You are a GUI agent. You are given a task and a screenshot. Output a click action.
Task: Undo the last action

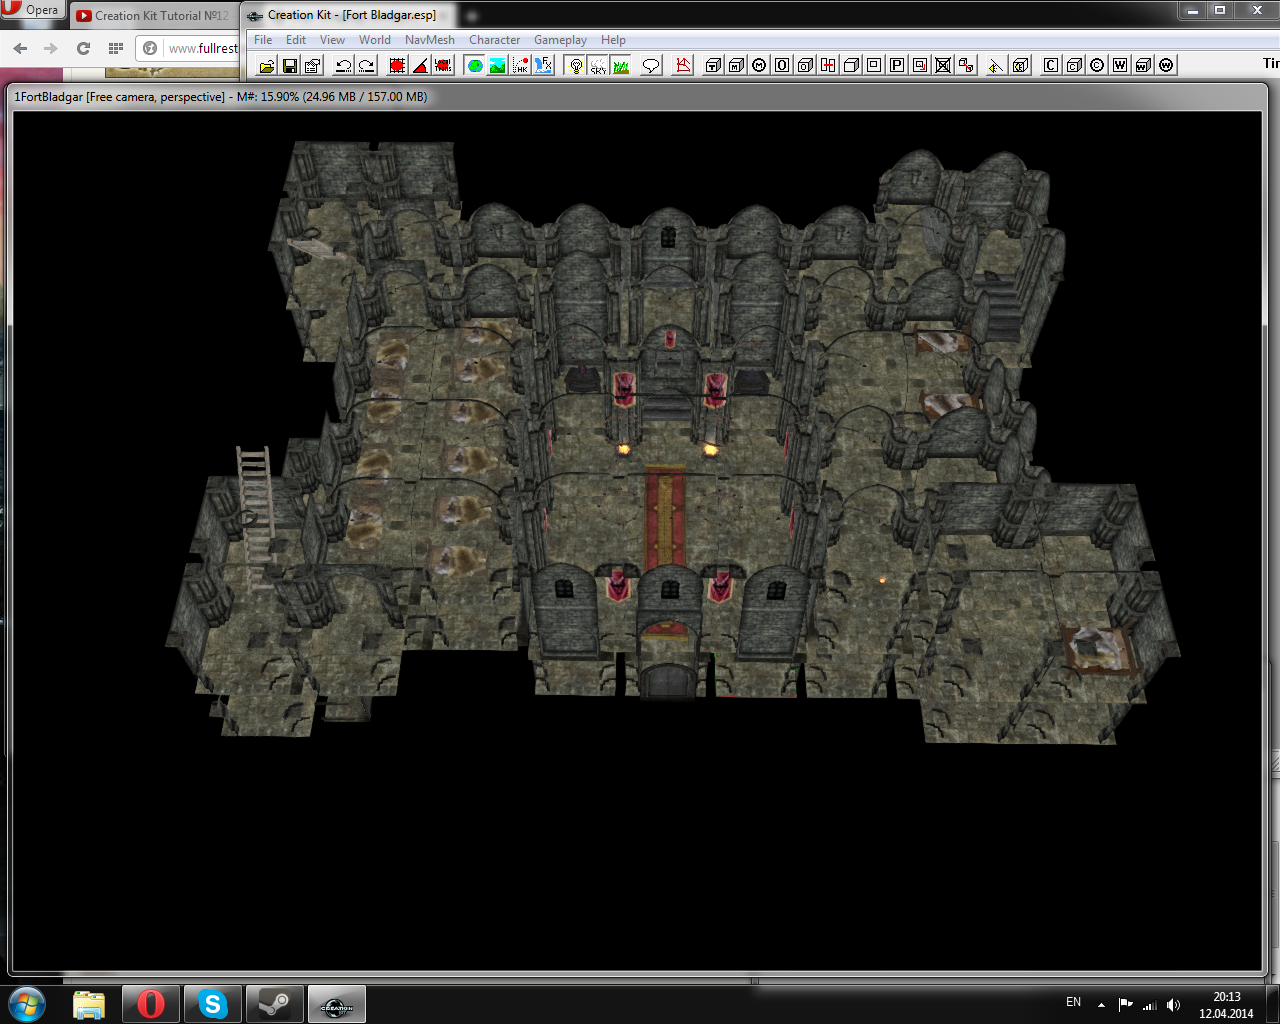pos(343,65)
